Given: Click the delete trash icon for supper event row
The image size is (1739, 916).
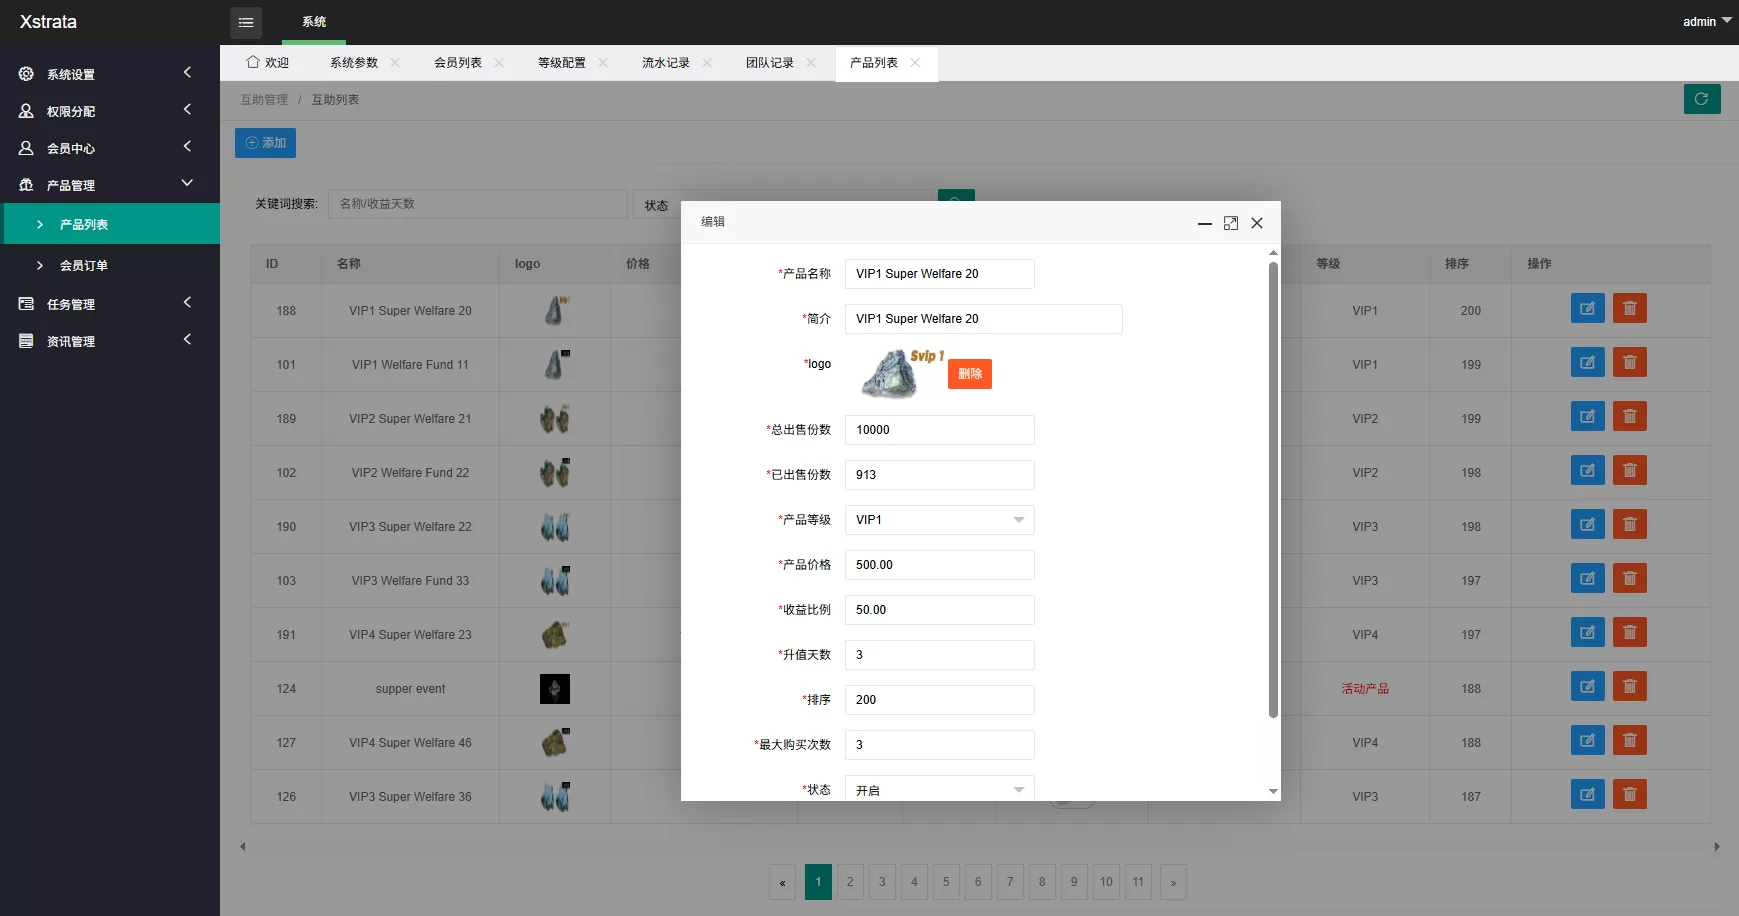Looking at the screenshot, I should [x=1629, y=687].
